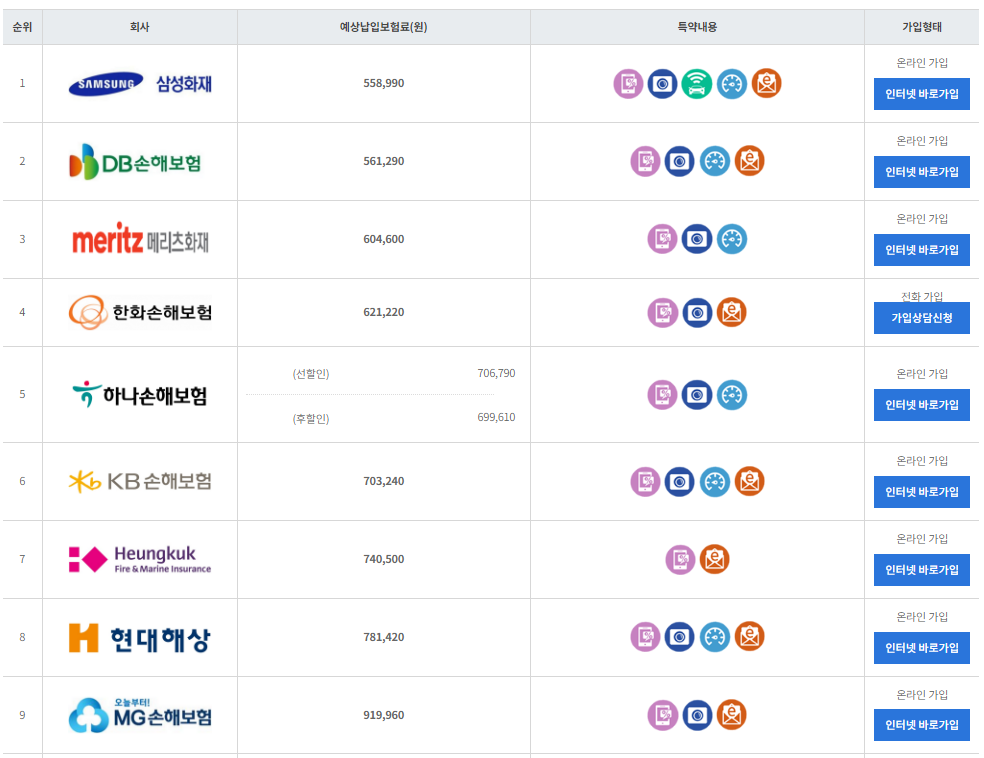Select the navy blackbox camera icon for 하나손해보험
The height and width of the screenshot is (758, 984).
tap(697, 395)
